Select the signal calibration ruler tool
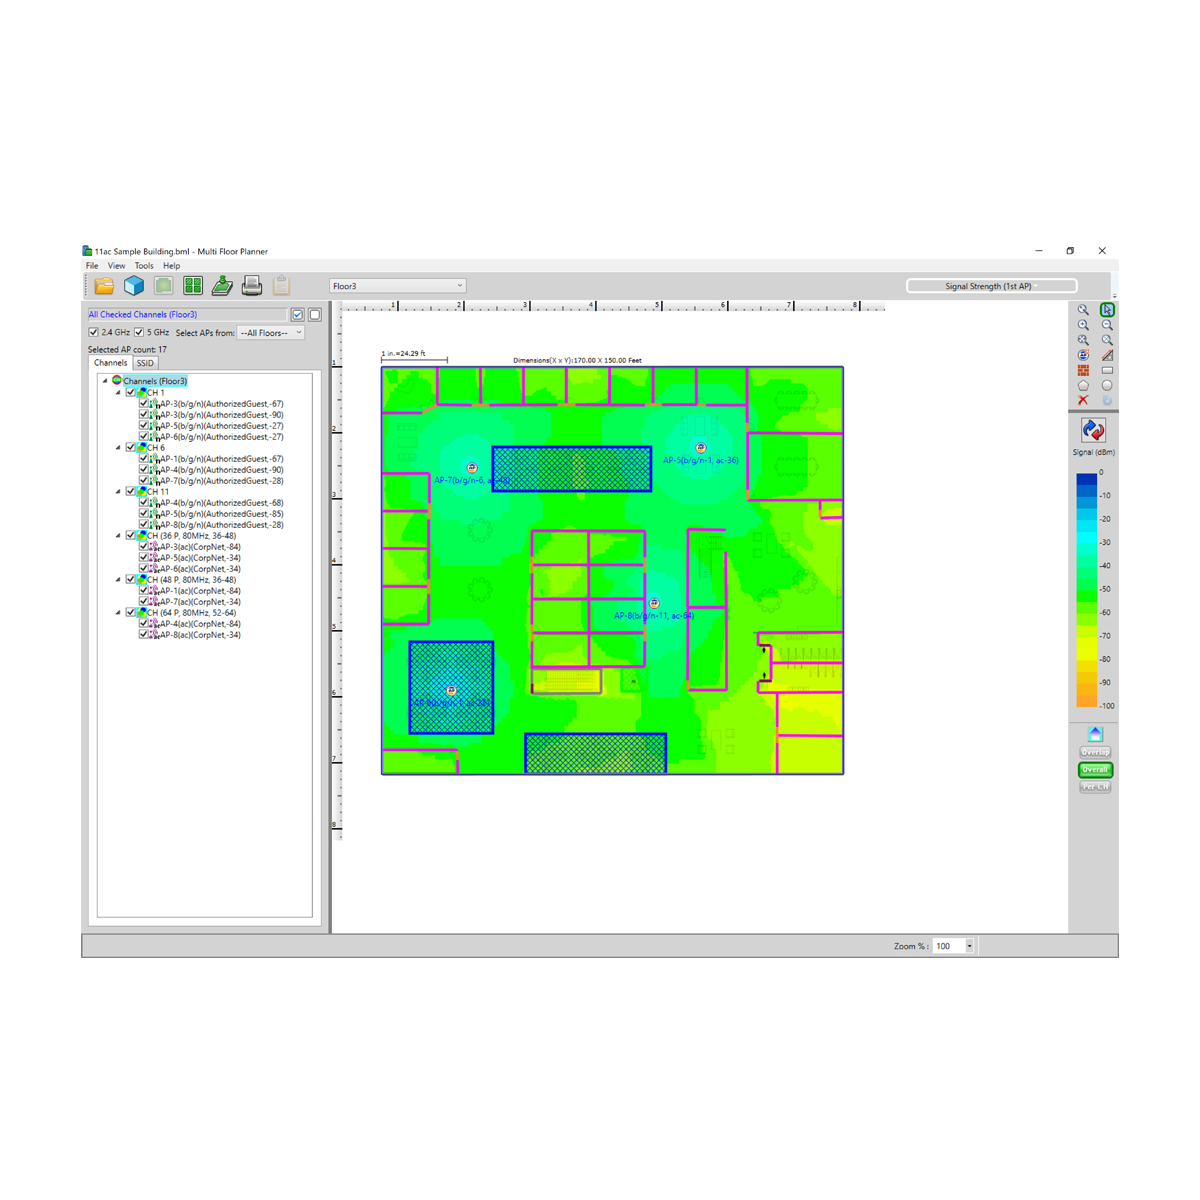Image resolution: width=1200 pixels, height=1200 pixels. tap(1107, 354)
